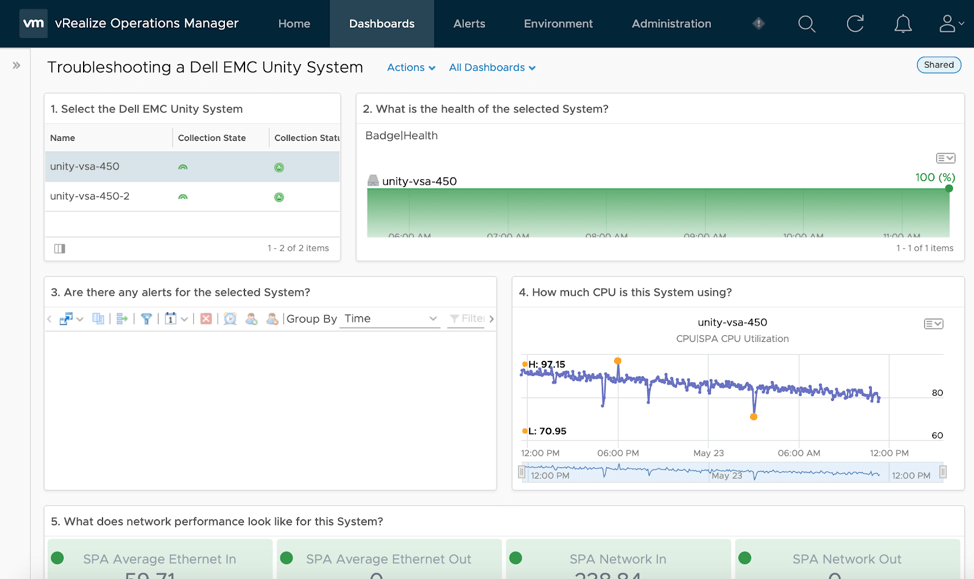The width and height of the screenshot is (974, 579).
Task: Click collection status icon for unity-vsa-450
Action: pos(279,167)
